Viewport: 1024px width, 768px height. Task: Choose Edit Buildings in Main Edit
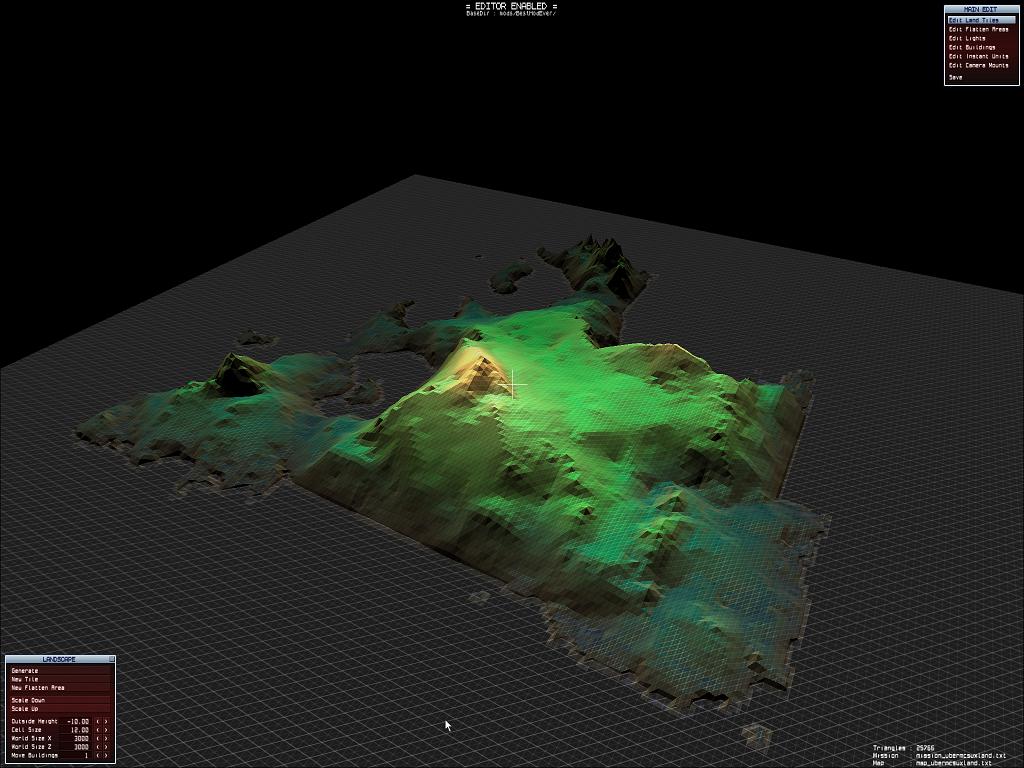982,48
